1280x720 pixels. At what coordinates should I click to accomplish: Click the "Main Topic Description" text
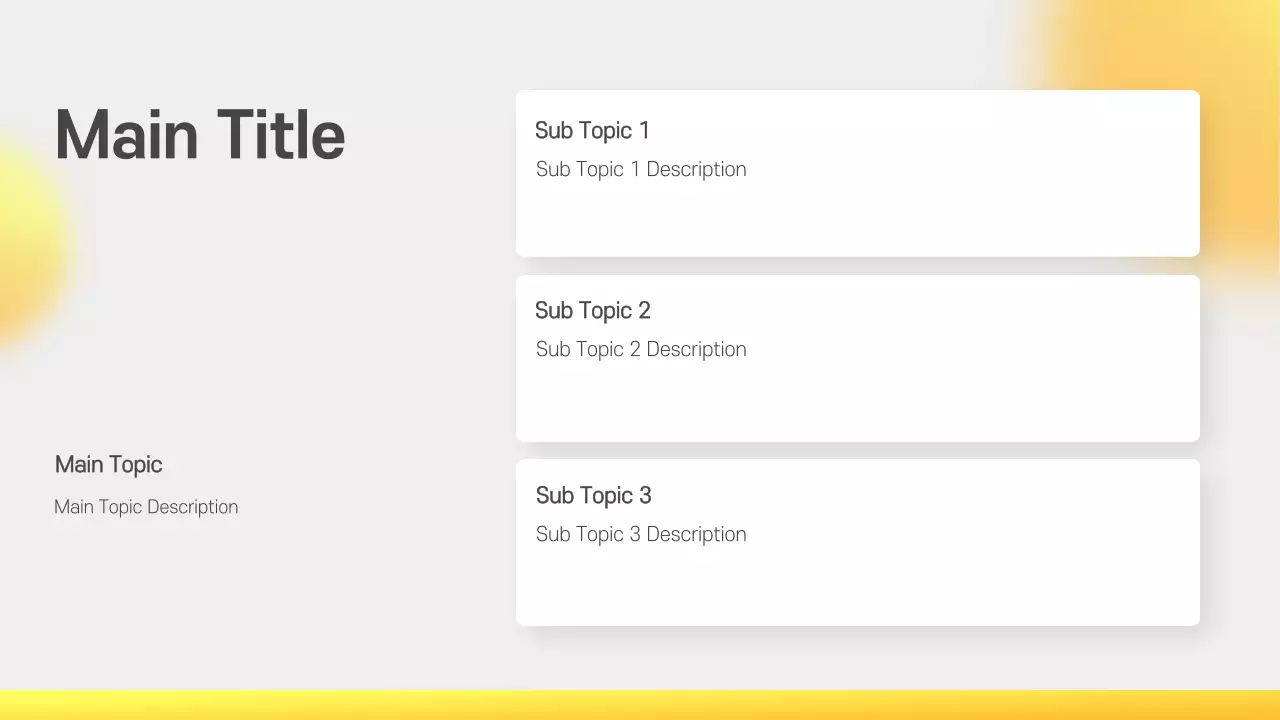pyautogui.click(x=146, y=507)
